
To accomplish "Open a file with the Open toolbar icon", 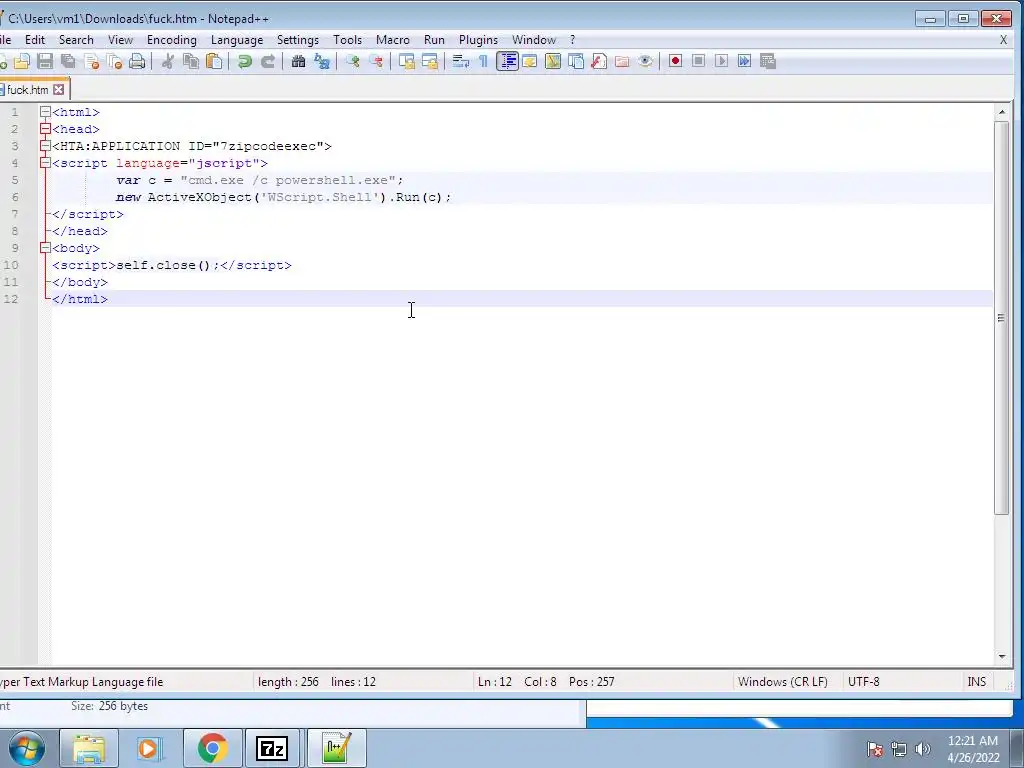I will click(x=22, y=61).
